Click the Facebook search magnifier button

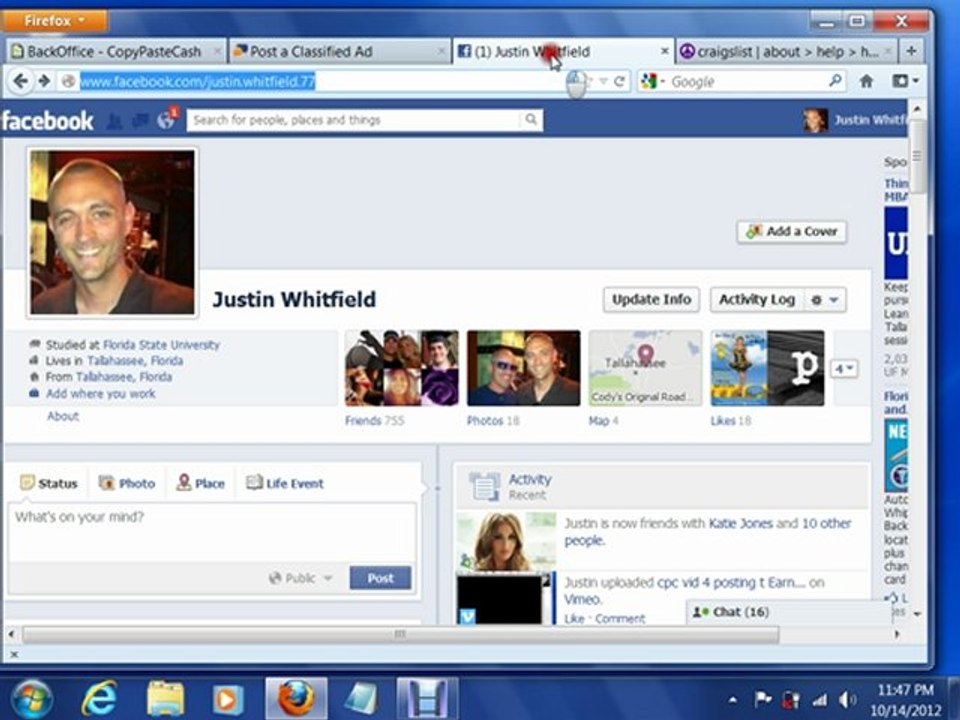pos(531,119)
